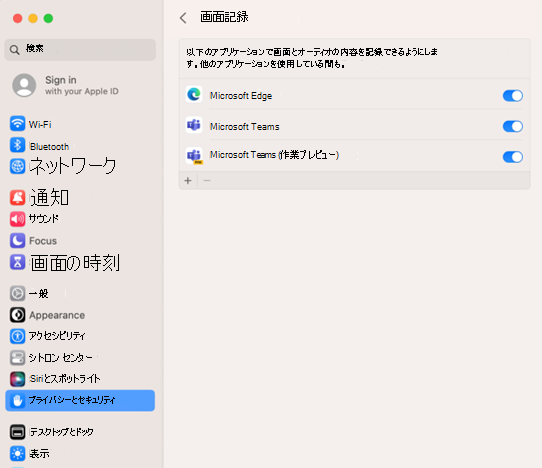Click the Focus moon icon

pos(17,240)
